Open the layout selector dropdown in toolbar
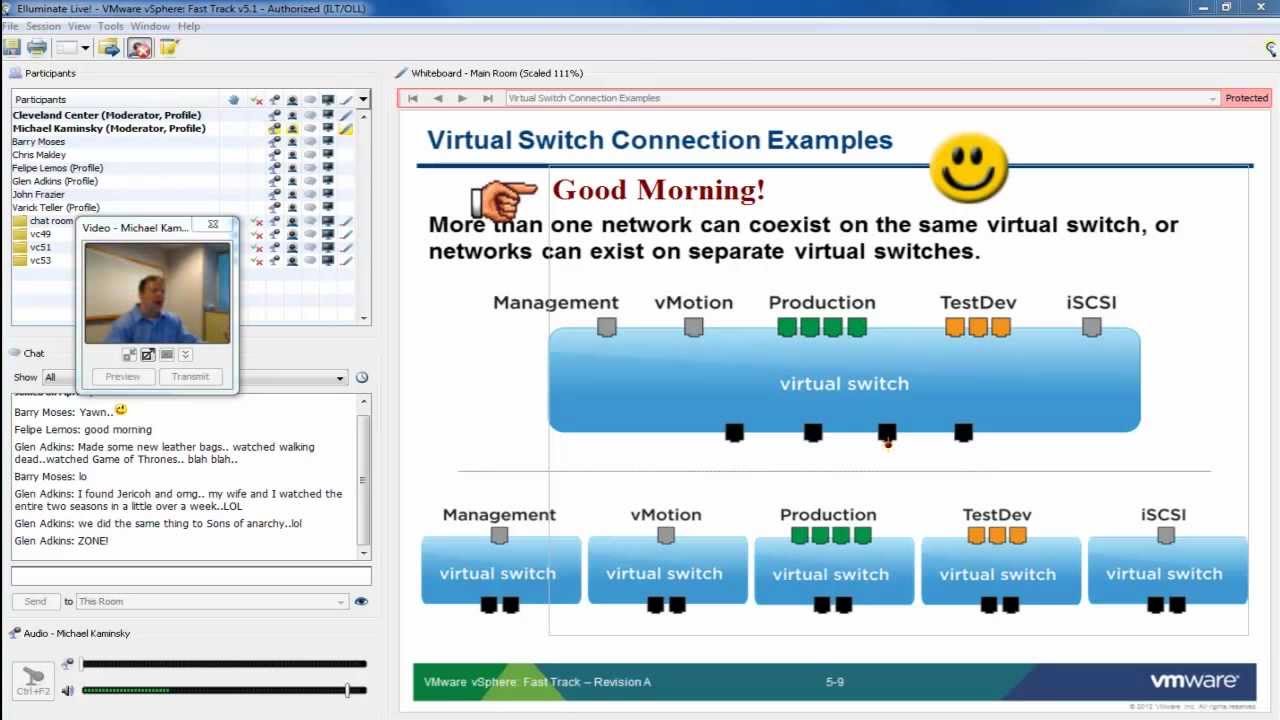The image size is (1280, 720). [x=72, y=47]
